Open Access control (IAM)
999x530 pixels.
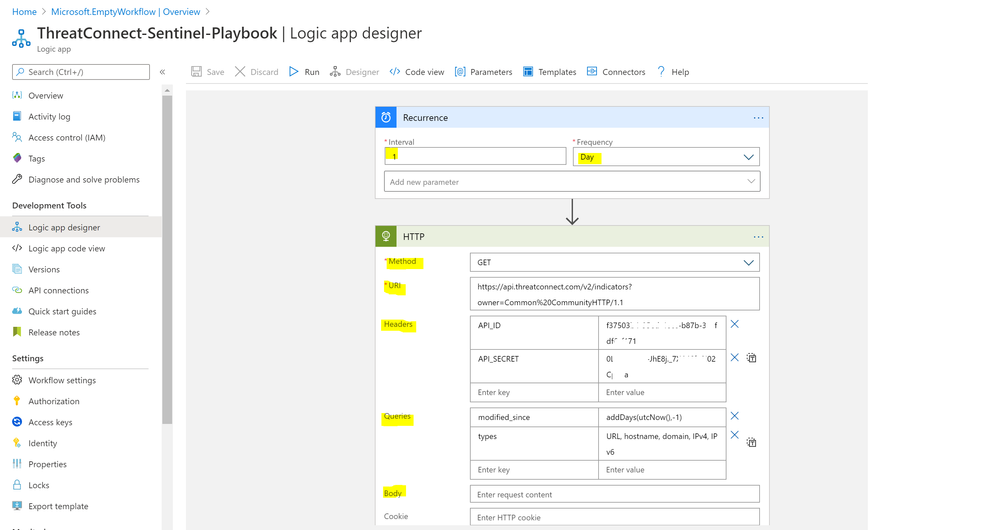click(x=66, y=138)
